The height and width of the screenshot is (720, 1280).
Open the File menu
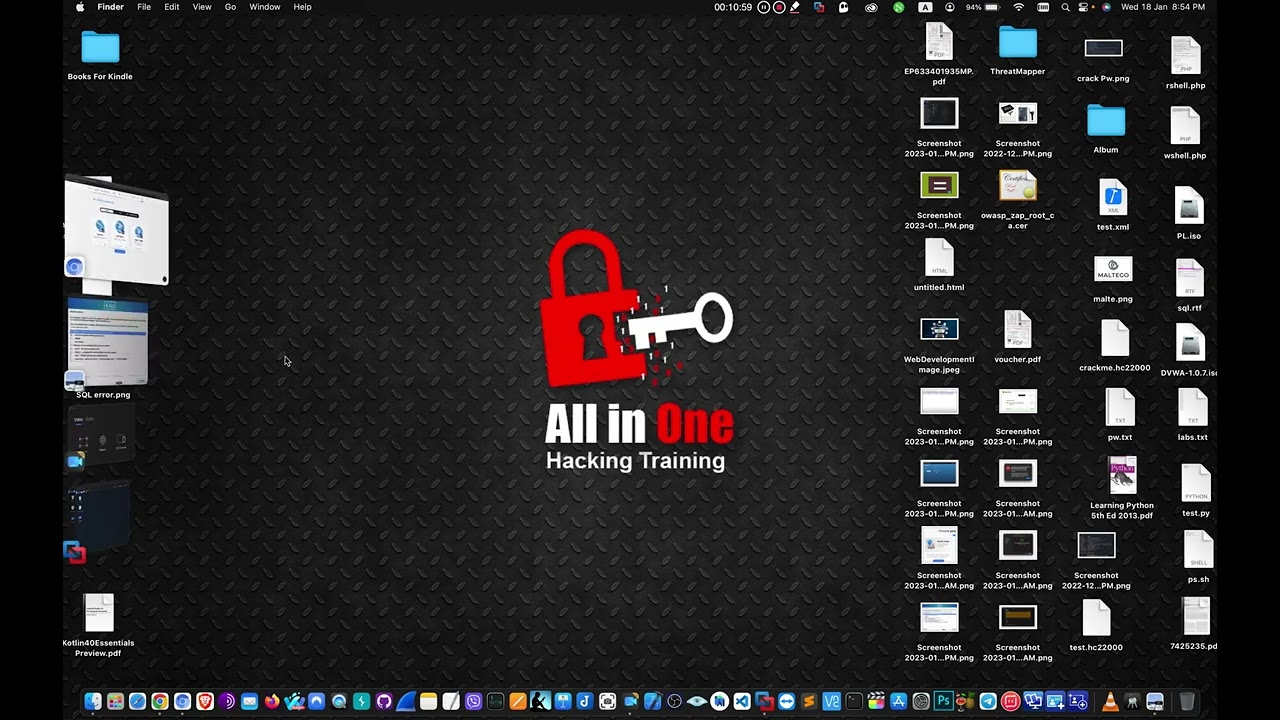click(144, 7)
